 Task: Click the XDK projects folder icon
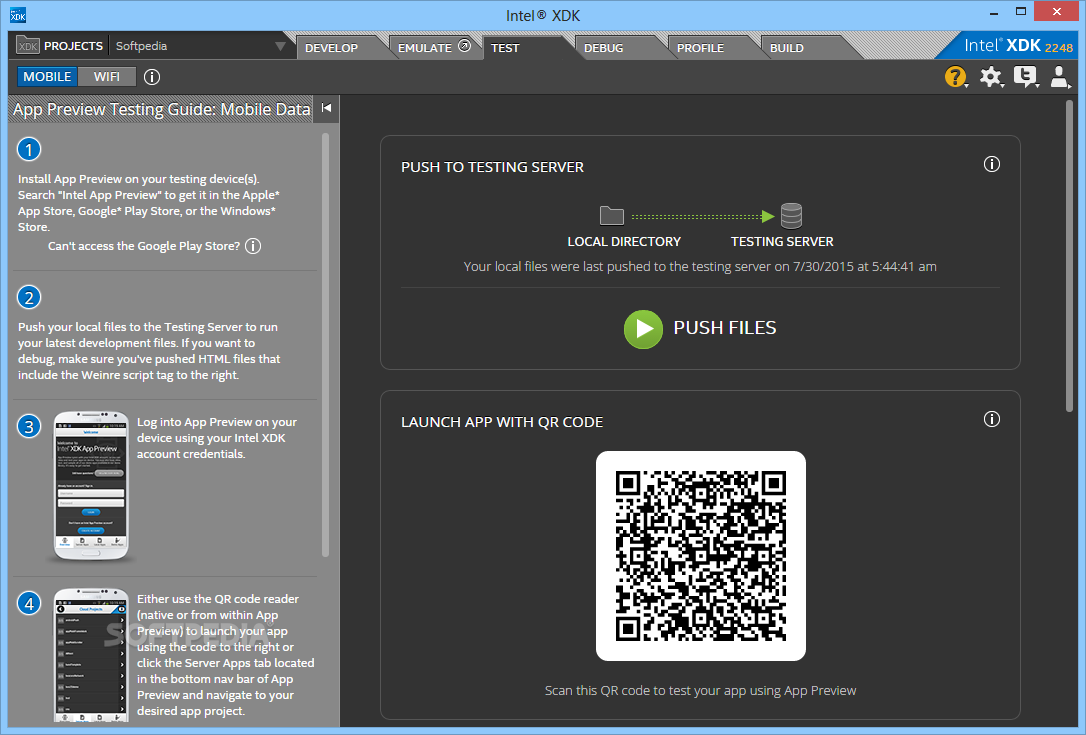pyautogui.click(x=28, y=45)
